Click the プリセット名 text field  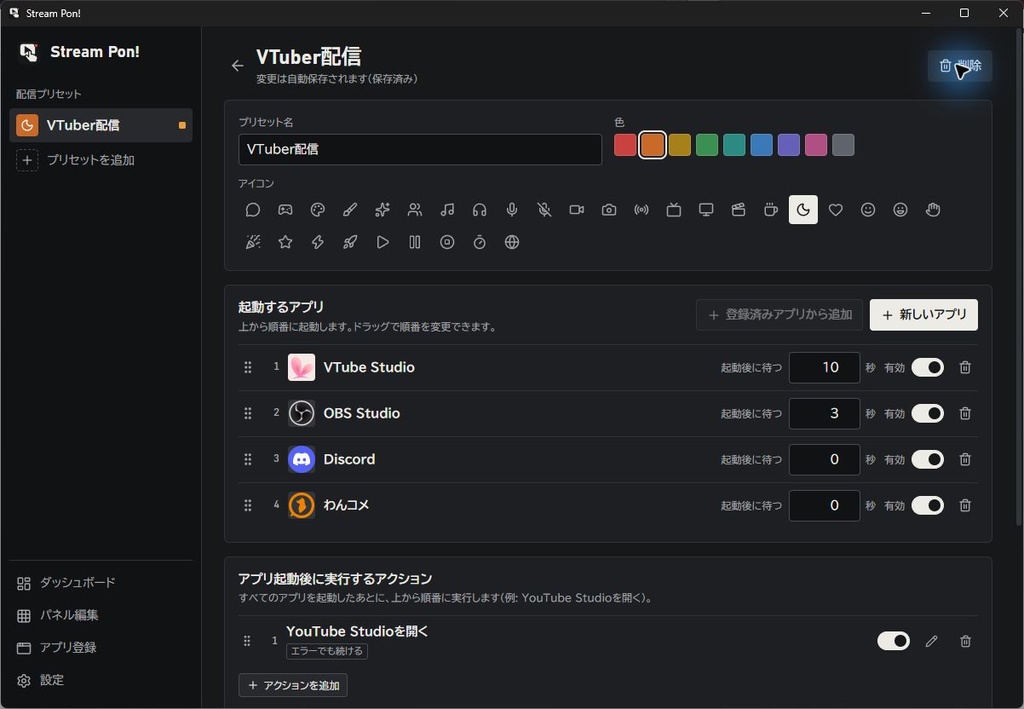point(420,150)
